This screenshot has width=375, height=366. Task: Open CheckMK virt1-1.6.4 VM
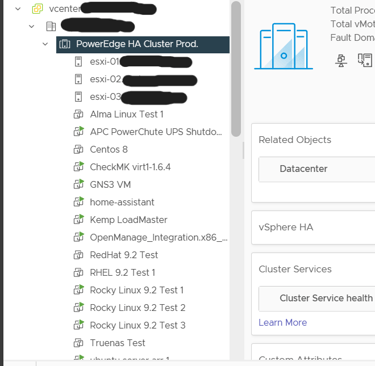(130, 167)
